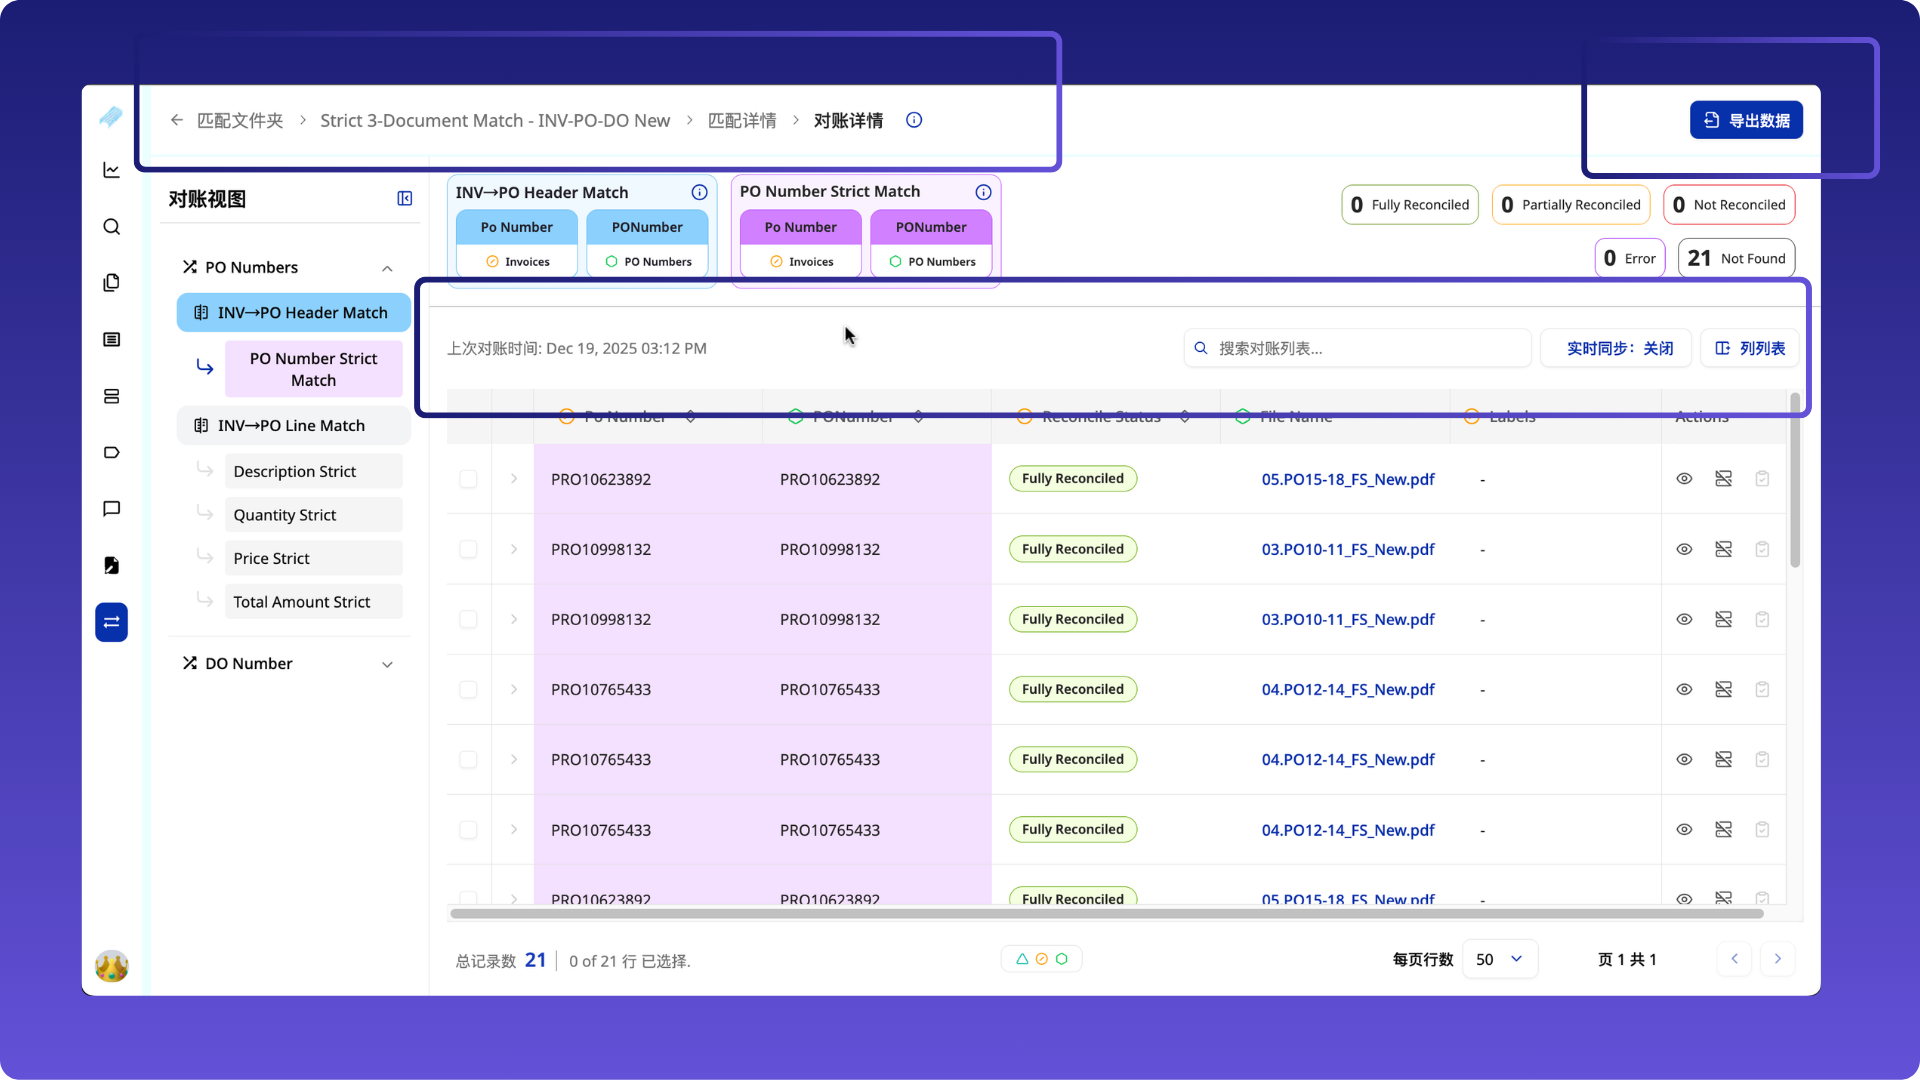
Task: Open the comments icon in left sidebar
Action: (x=111, y=508)
